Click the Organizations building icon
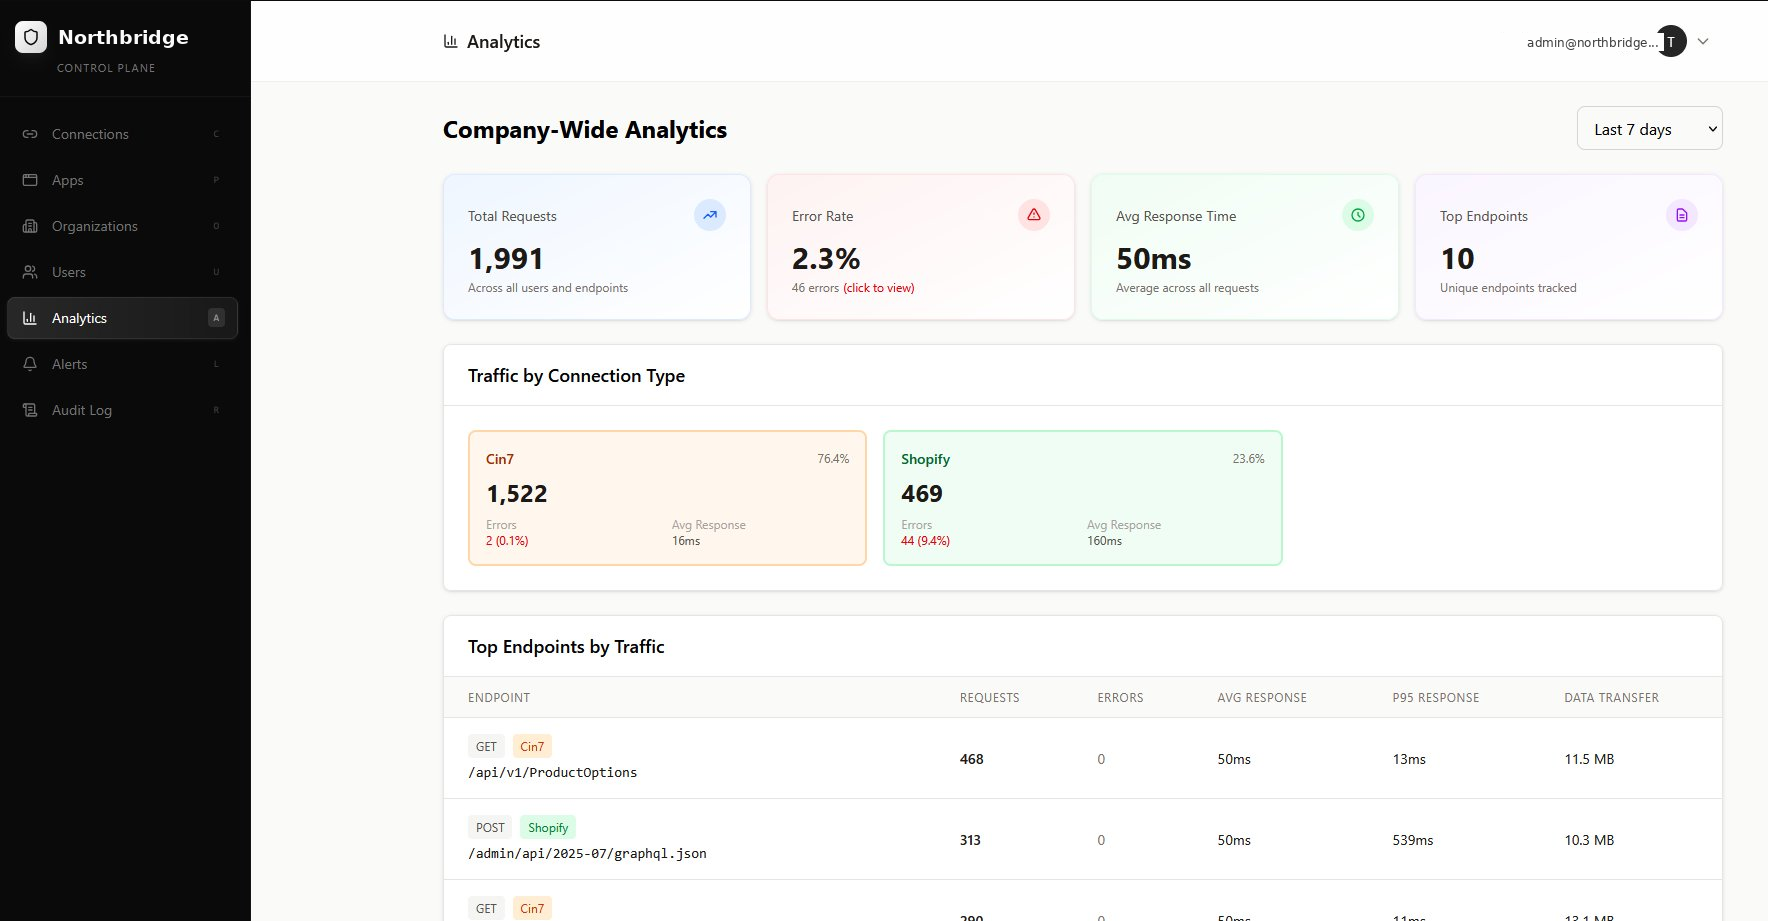This screenshot has width=1768, height=921. click(30, 226)
